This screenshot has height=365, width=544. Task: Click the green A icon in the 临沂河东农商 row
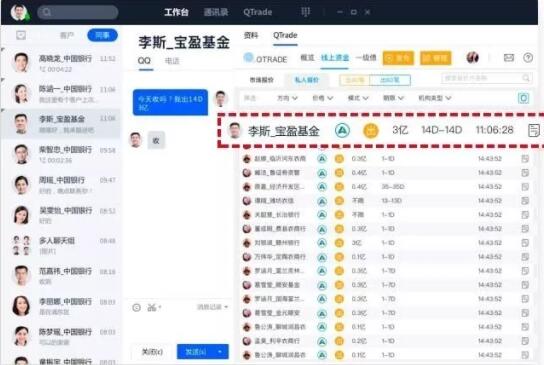click(x=322, y=159)
